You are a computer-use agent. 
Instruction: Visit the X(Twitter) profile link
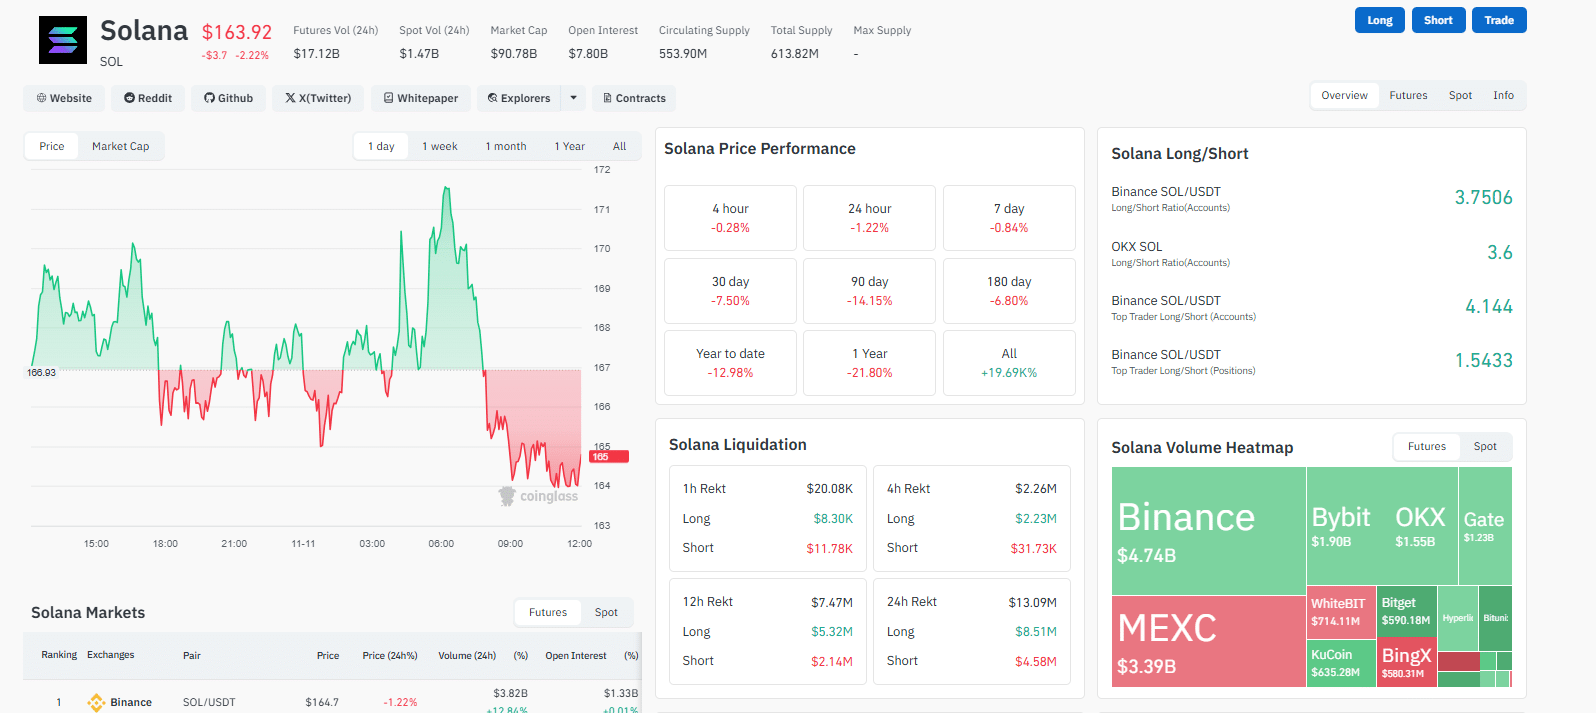(318, 98)
